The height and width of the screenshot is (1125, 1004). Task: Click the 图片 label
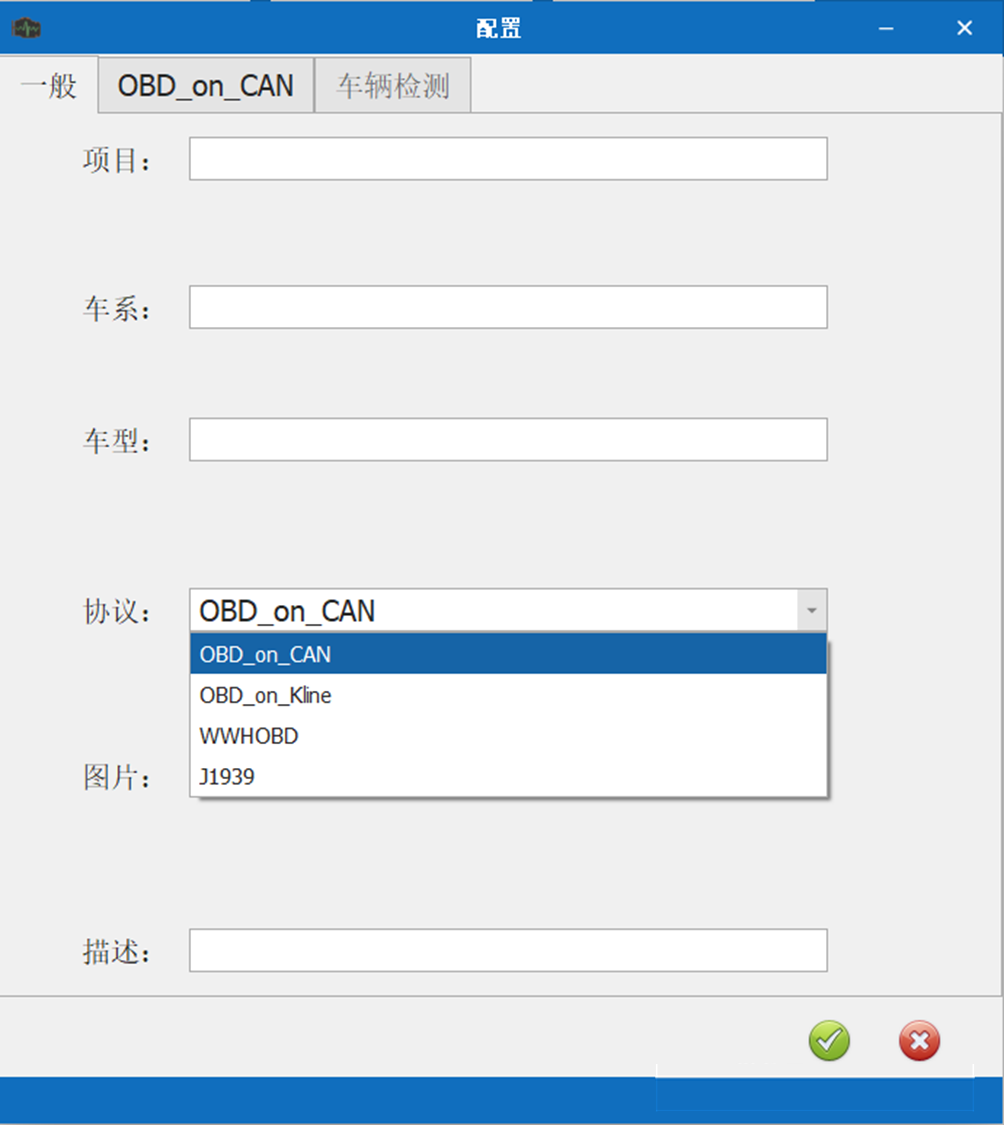tap(116, 777)
